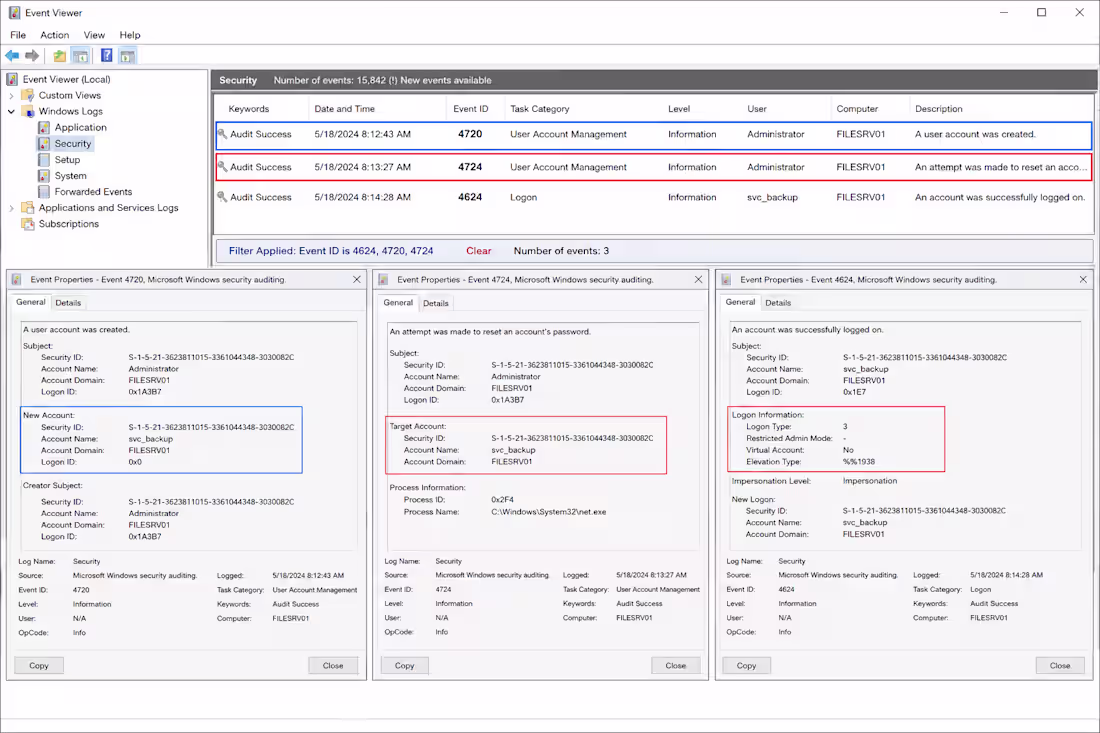Expand Applications and Services Logs node
Viewport: 1100px width, 733px height.
click(x=11, y=208)
